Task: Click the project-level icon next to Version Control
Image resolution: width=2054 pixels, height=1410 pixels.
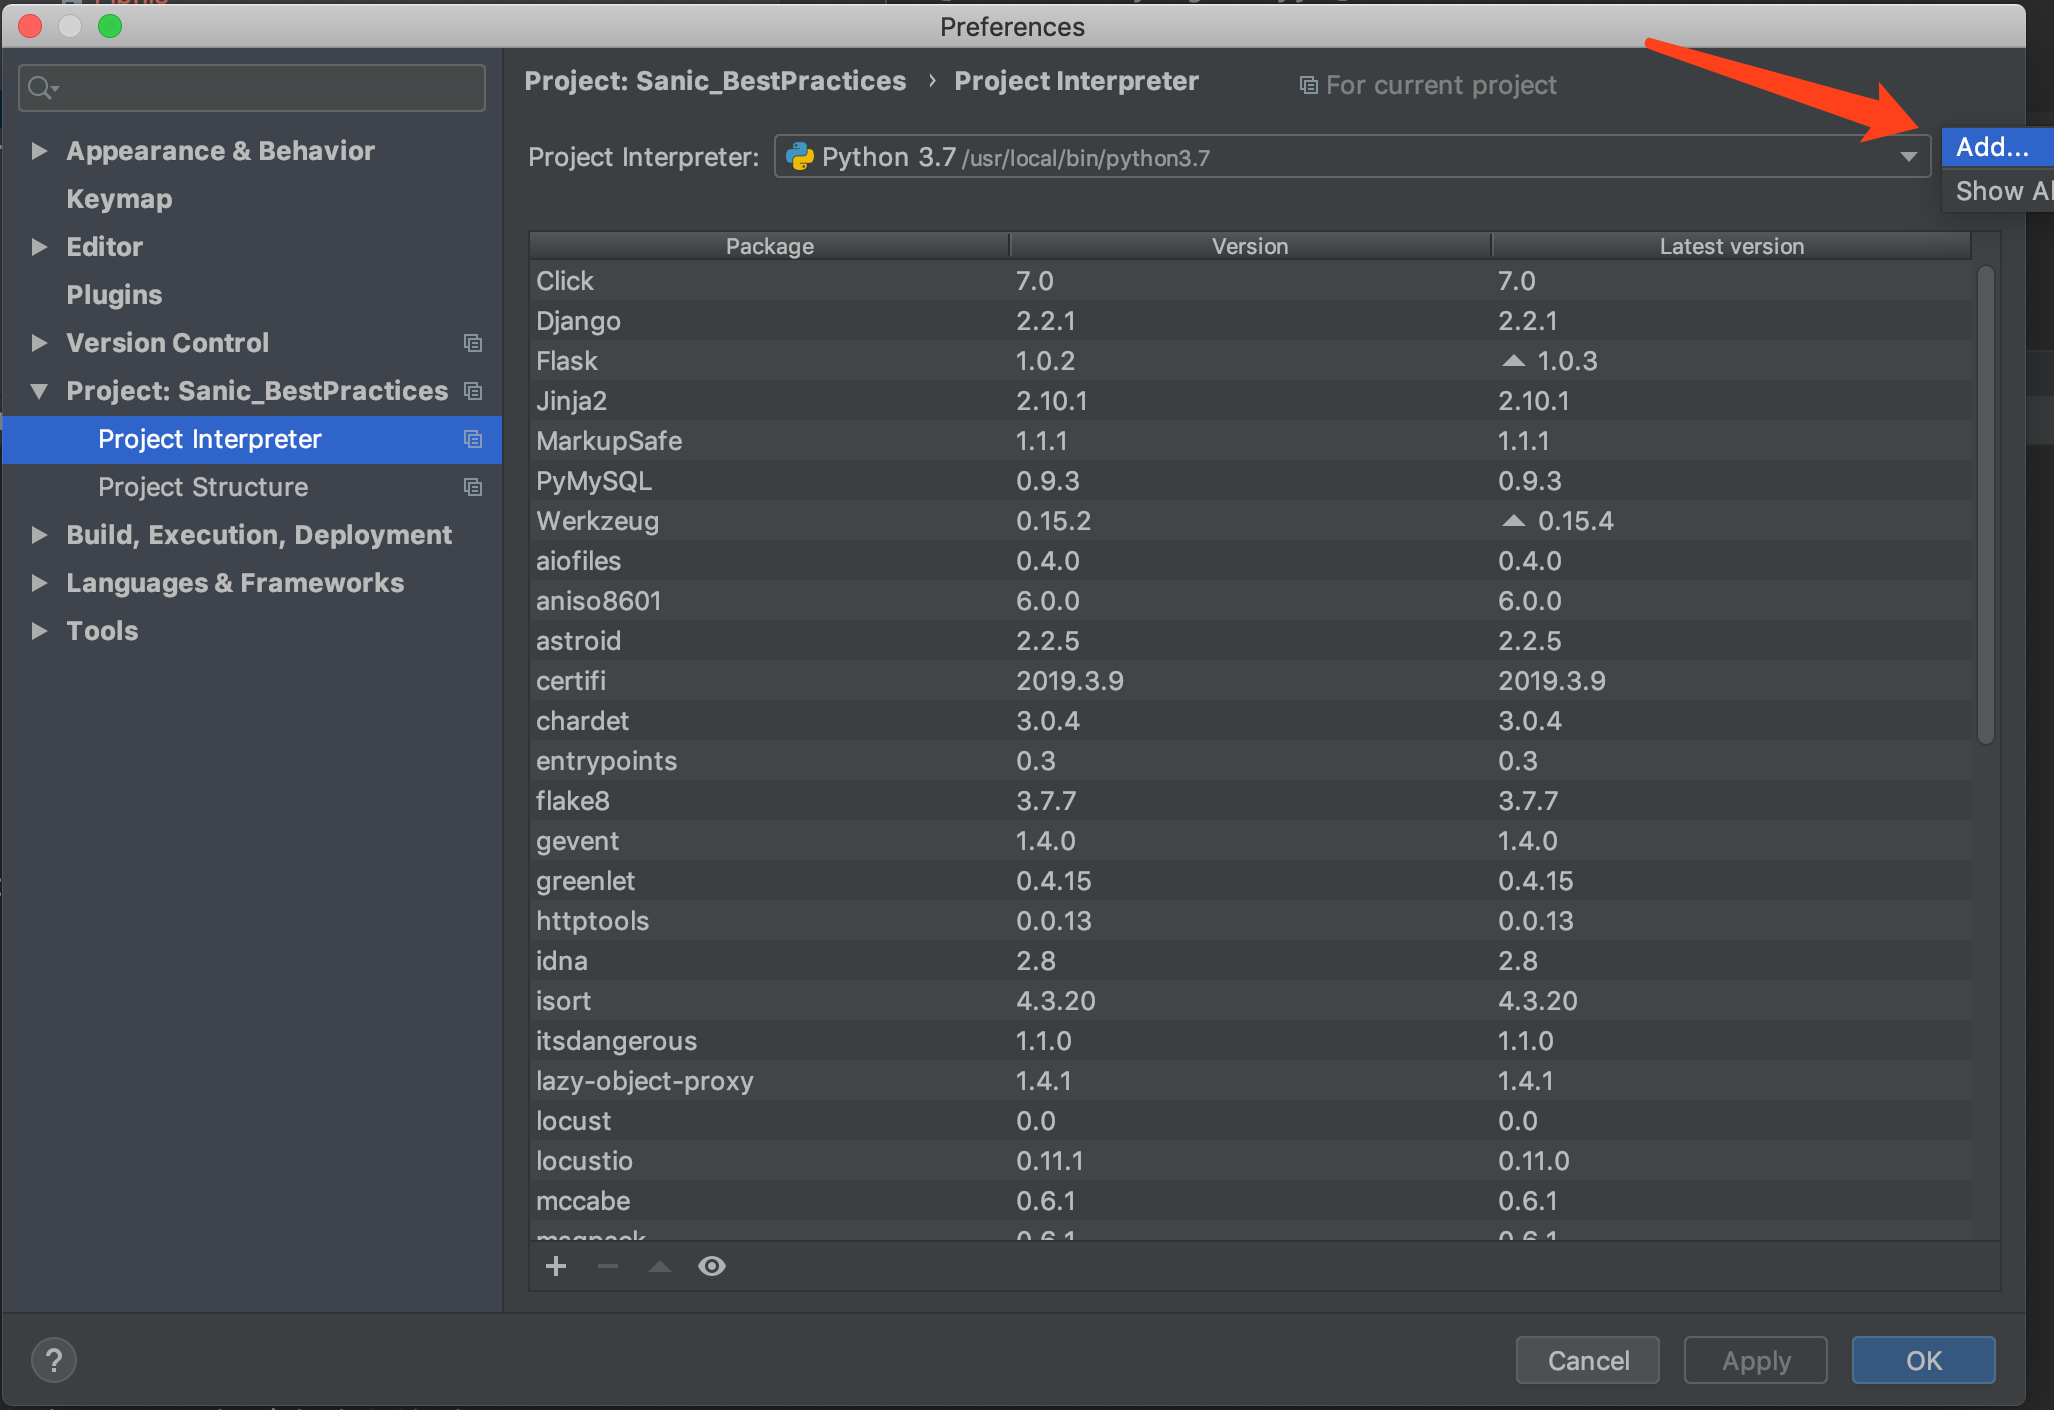Action: (473, 343)
